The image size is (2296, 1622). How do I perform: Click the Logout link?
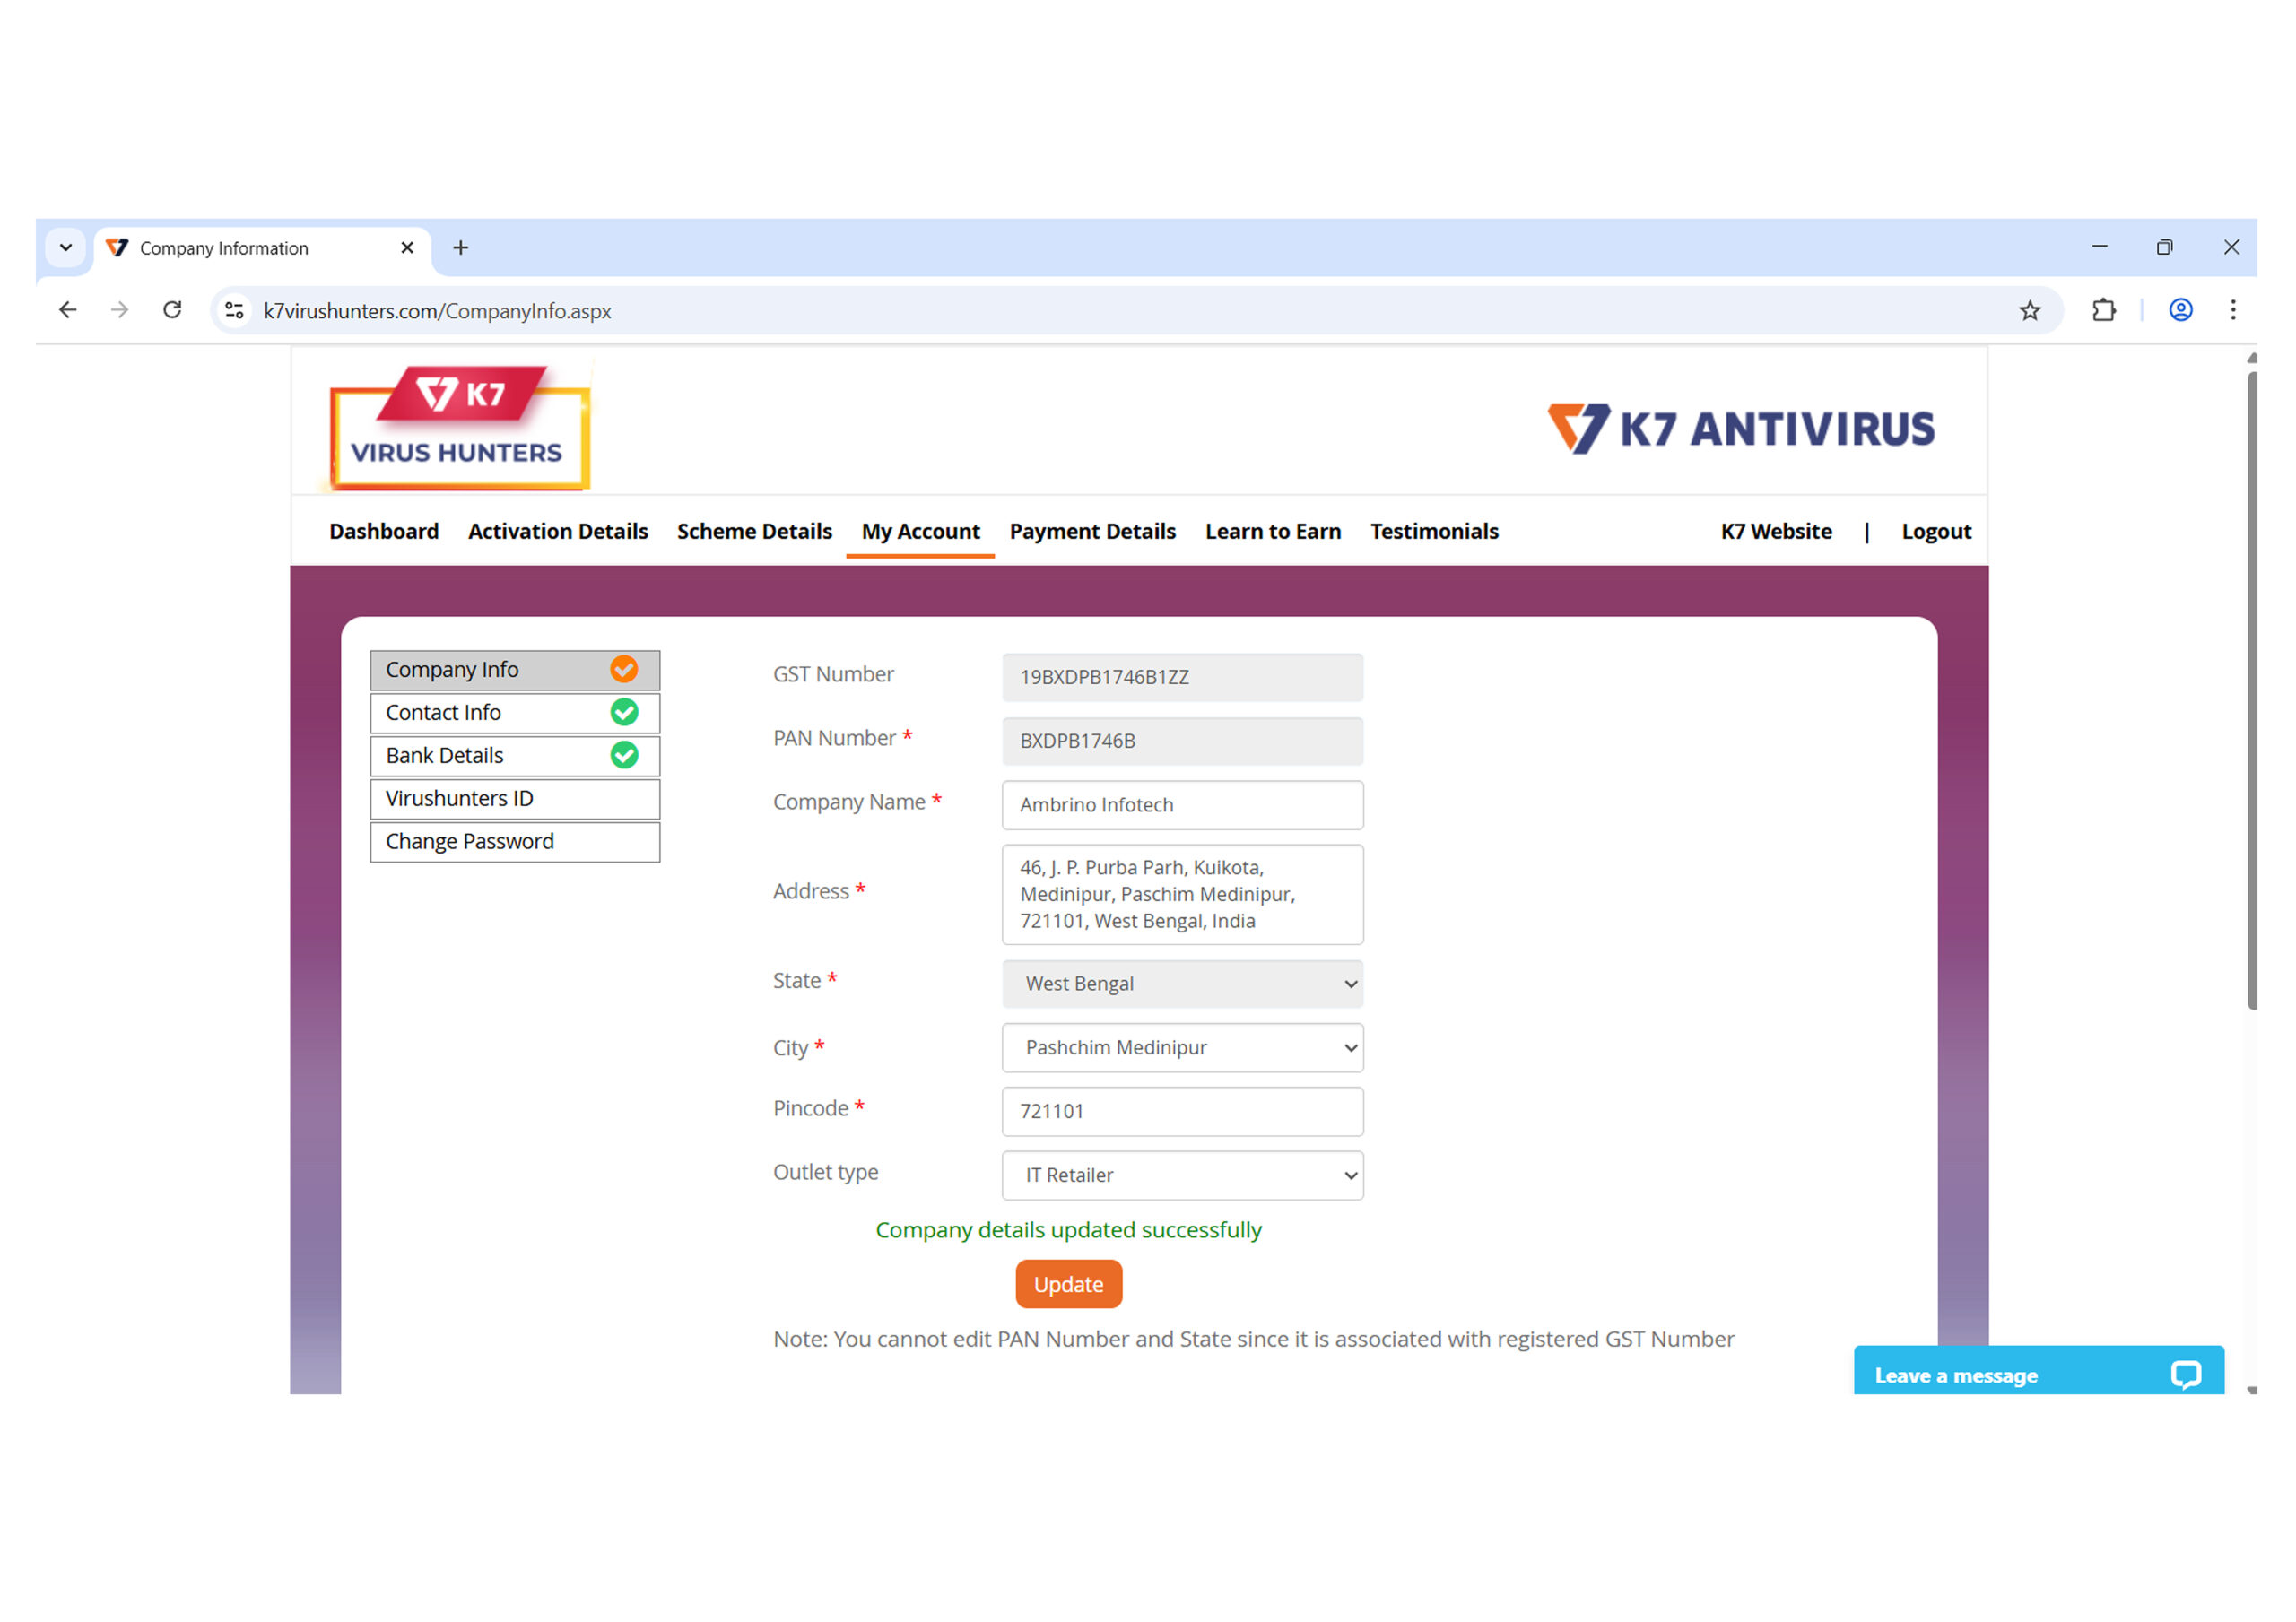[x=1935, y=532]
